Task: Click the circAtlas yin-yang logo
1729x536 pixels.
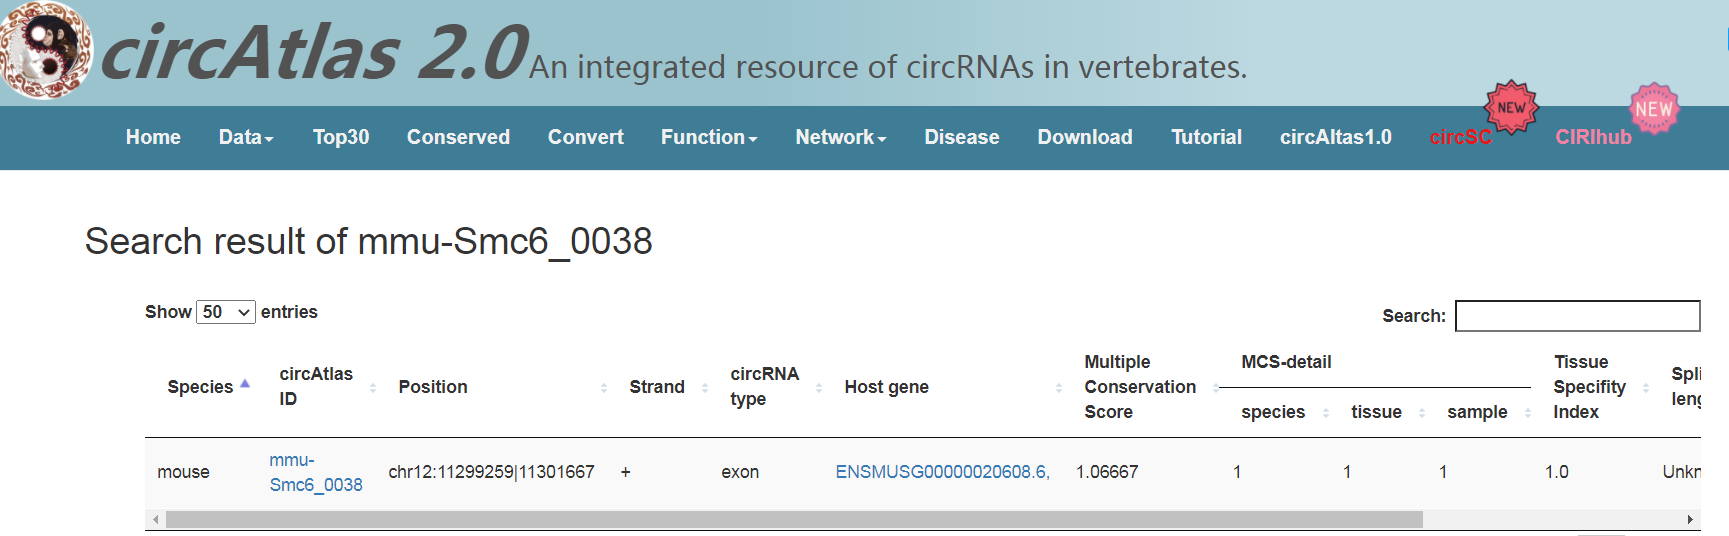Action: point(46,50)
